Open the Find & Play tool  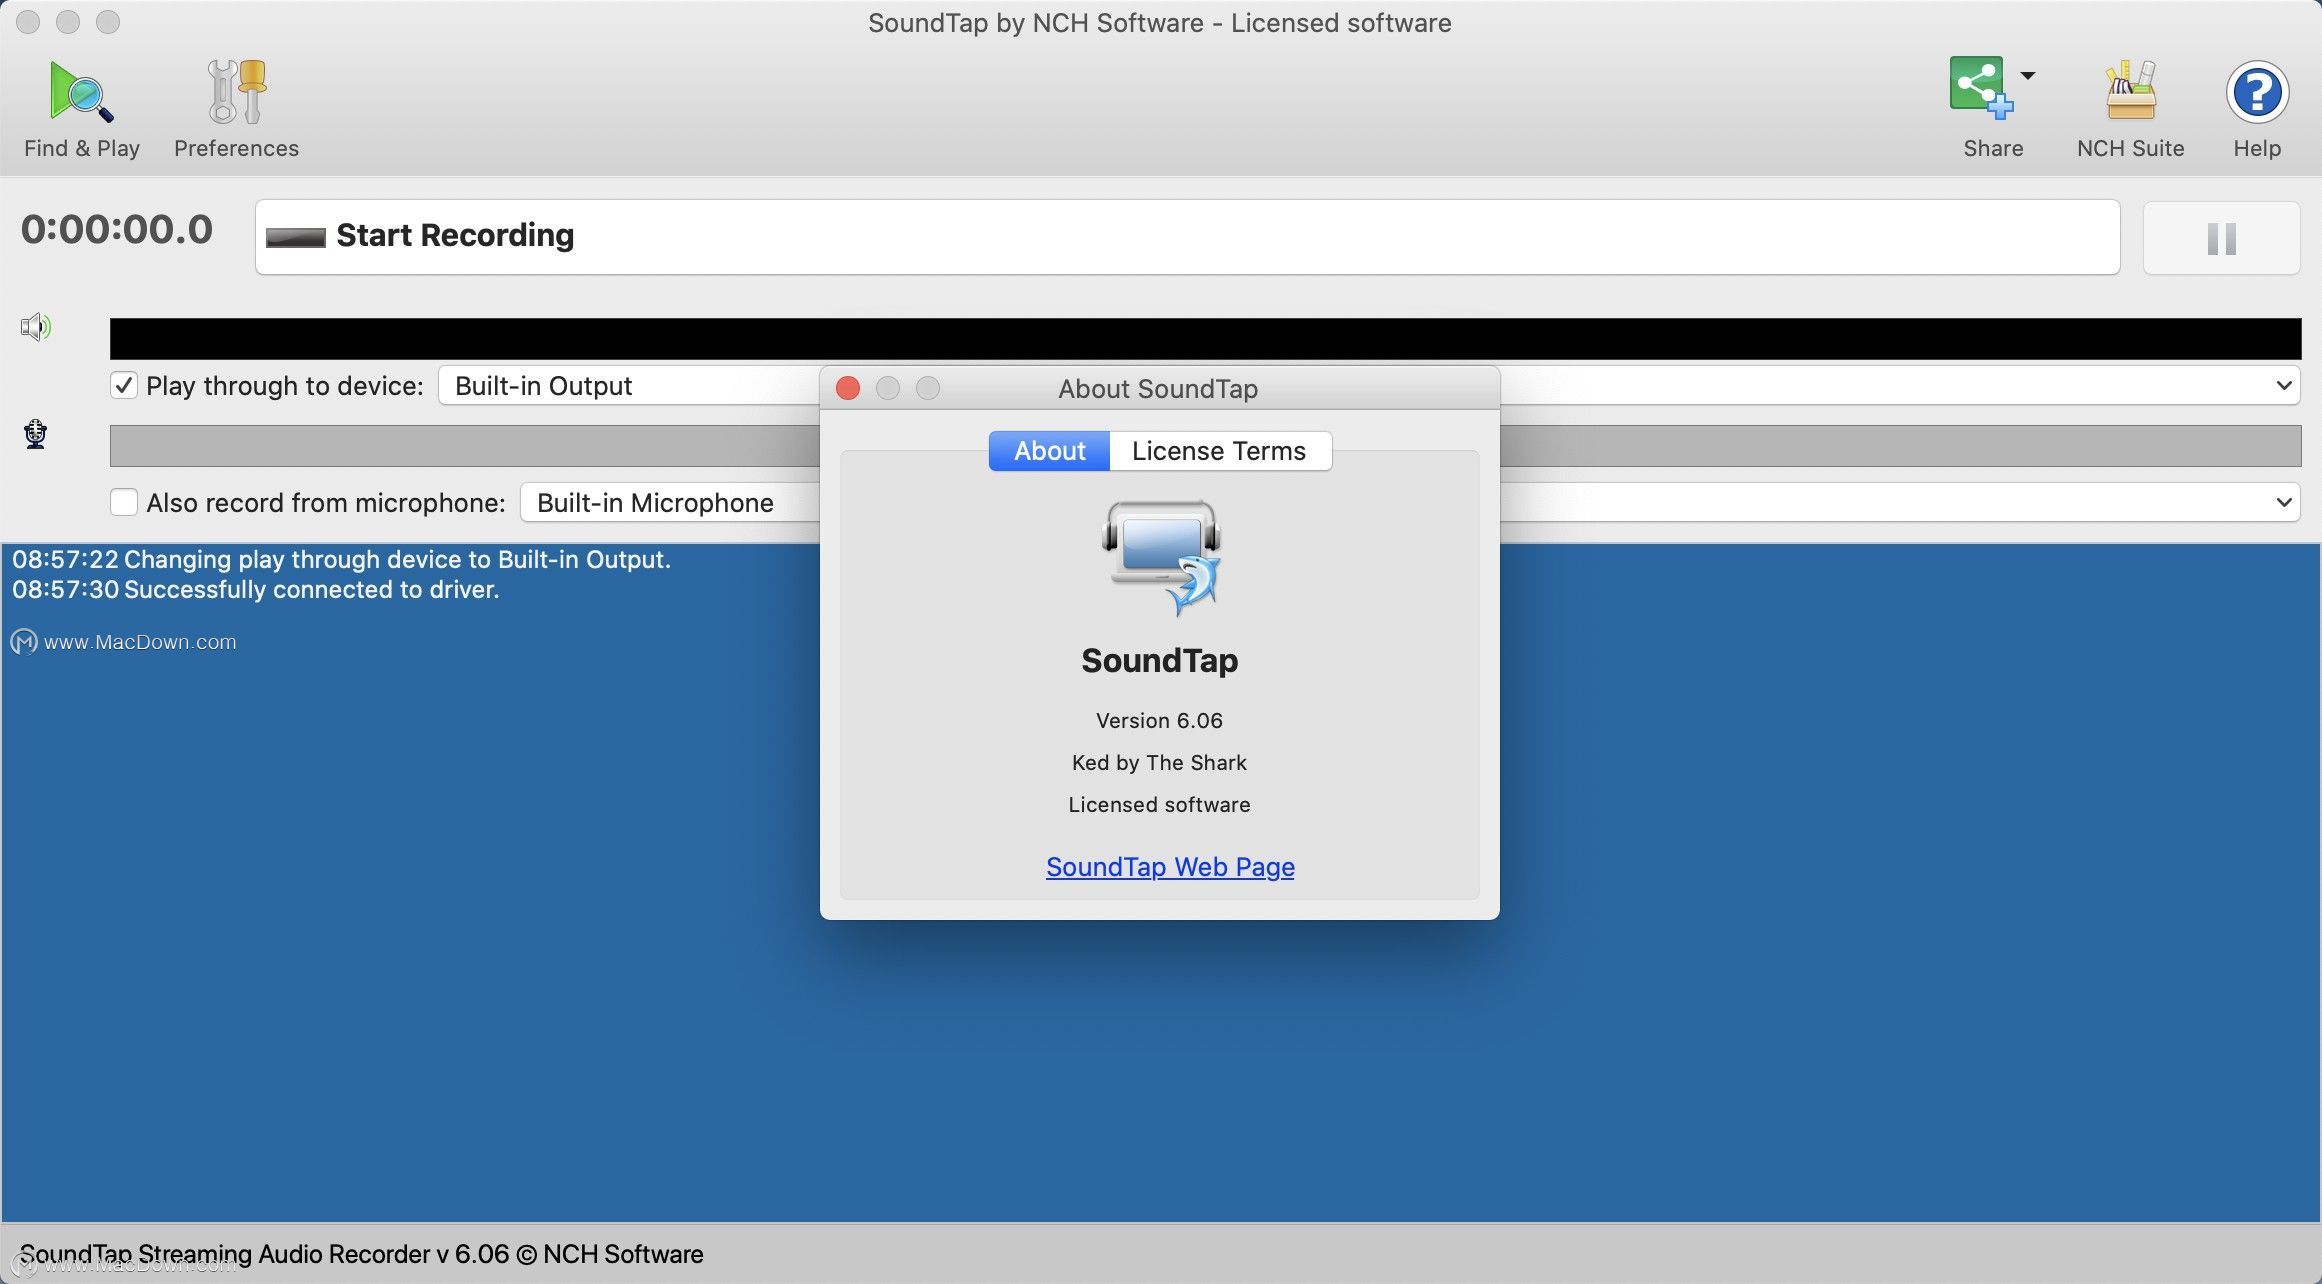81,109
